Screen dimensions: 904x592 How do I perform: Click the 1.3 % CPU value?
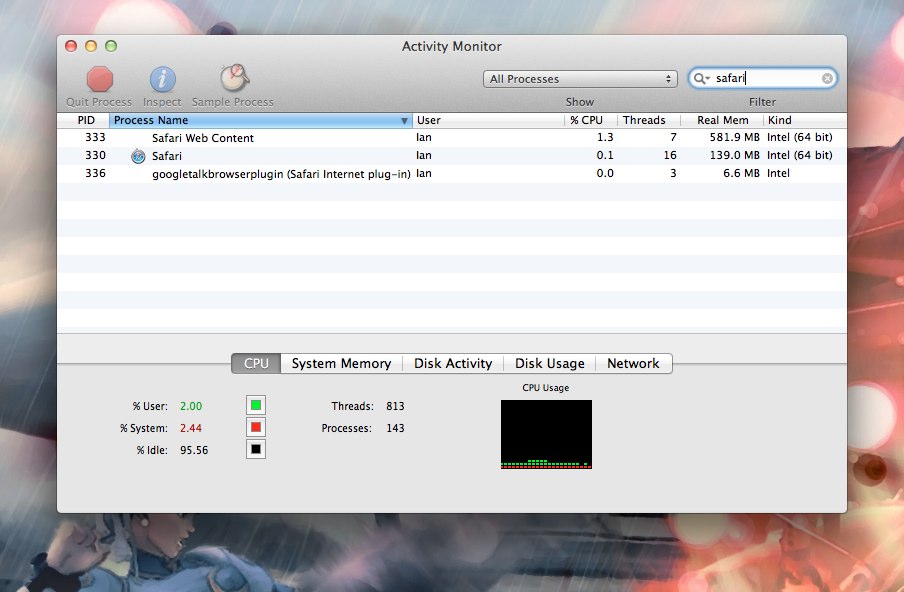click(605, 137)
